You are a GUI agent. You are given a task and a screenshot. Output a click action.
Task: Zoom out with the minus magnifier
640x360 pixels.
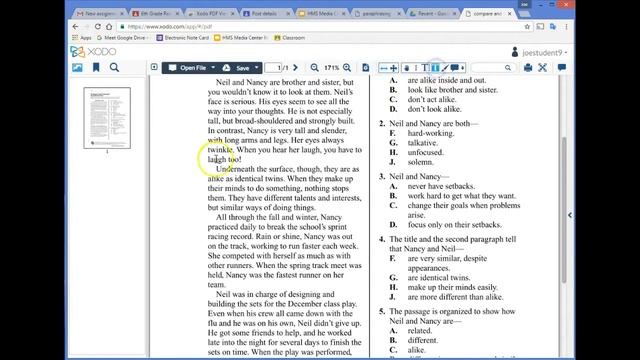[314, 68]
